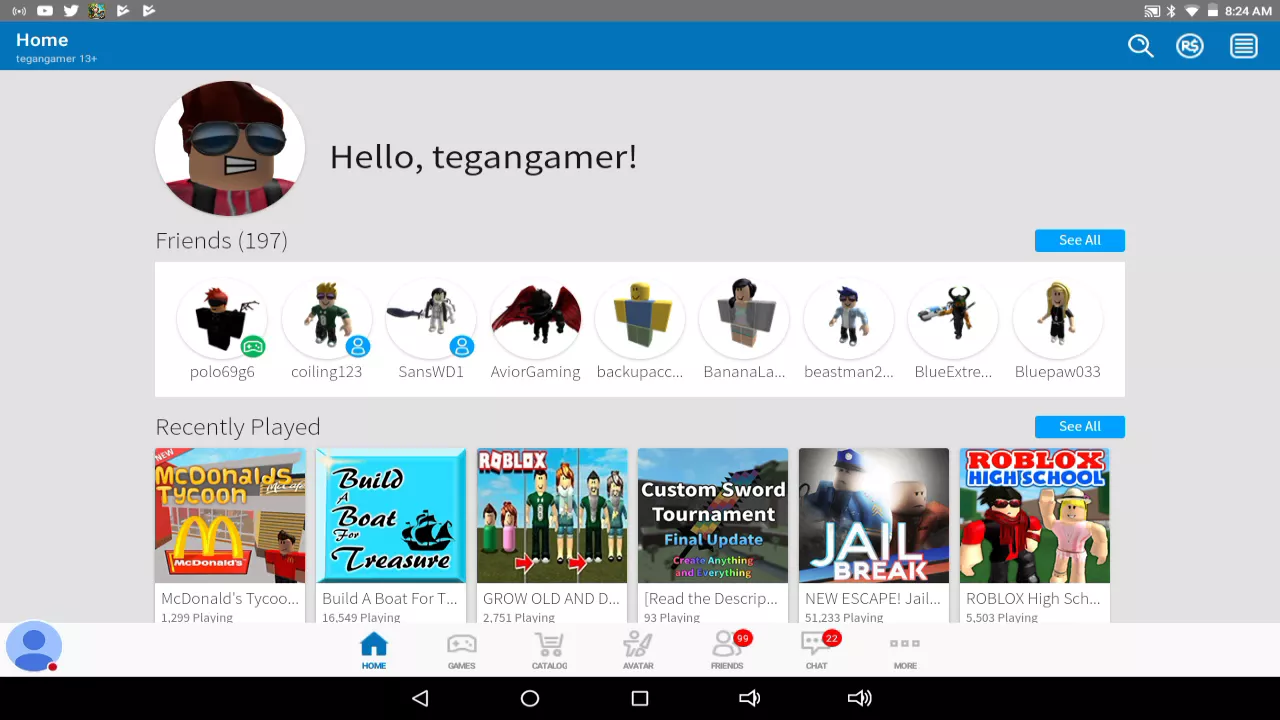Tap the Android back navigation button
The height and width of the screenshot is (720, 1280).
tap(420, 698)
